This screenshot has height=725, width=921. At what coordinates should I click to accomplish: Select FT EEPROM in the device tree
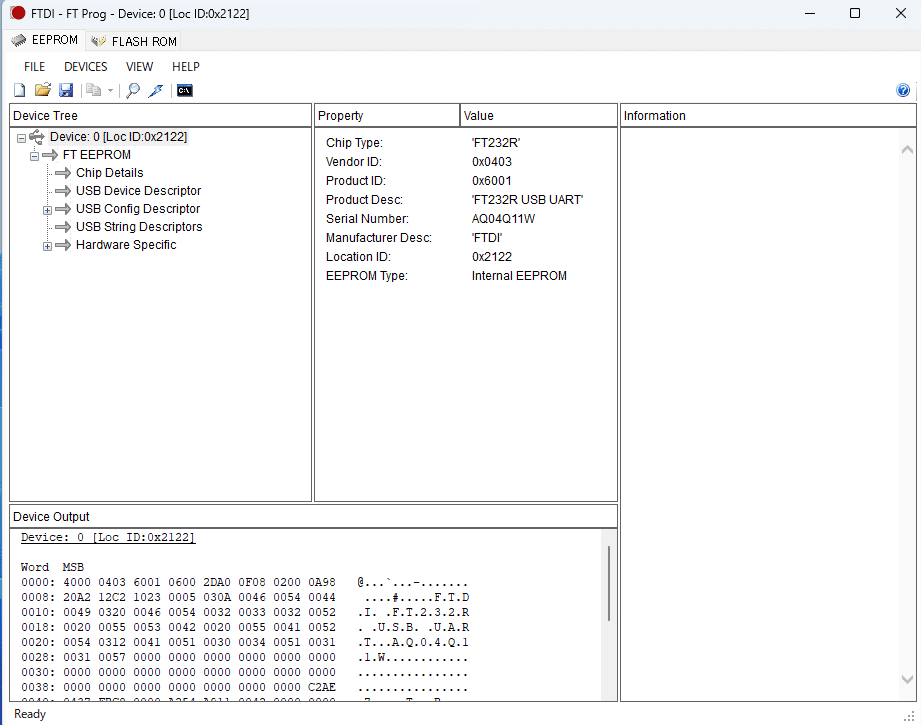pos(97,155)
